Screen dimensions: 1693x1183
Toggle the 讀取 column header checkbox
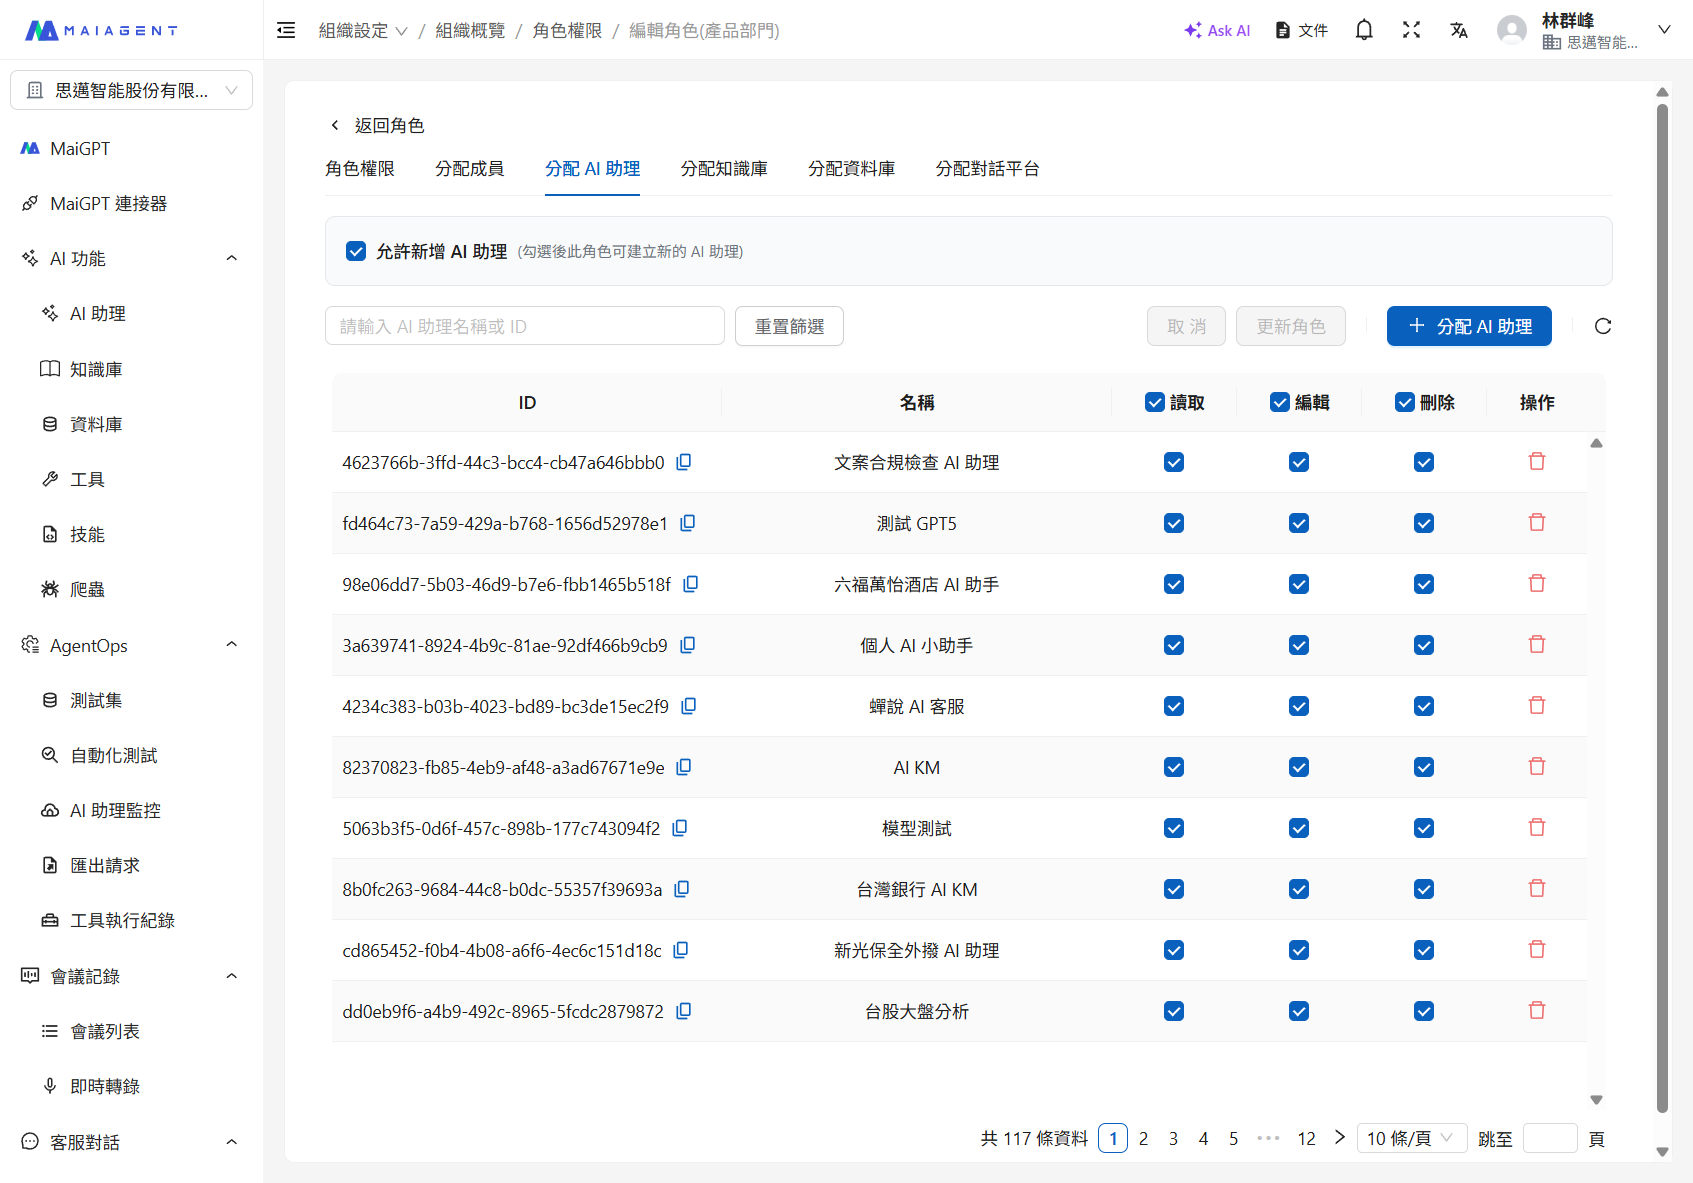tap(1156, 402)
